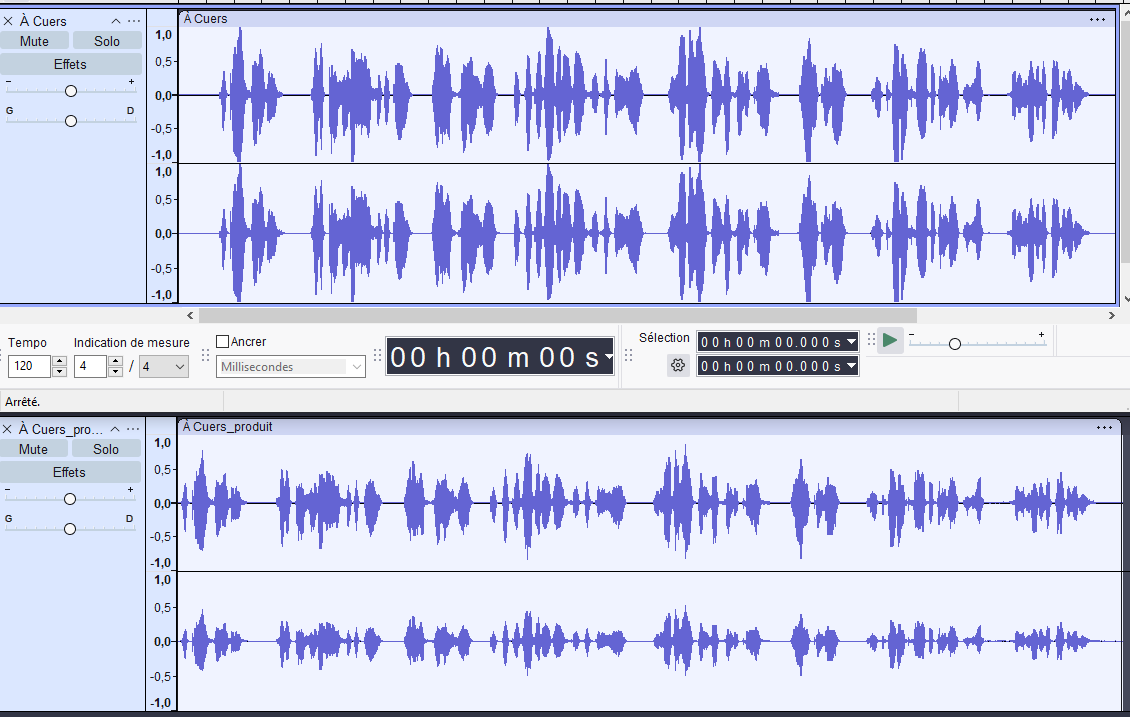Open selection end time format dropdown
This screenshot has width=1130, height=717.
(851, 366)
